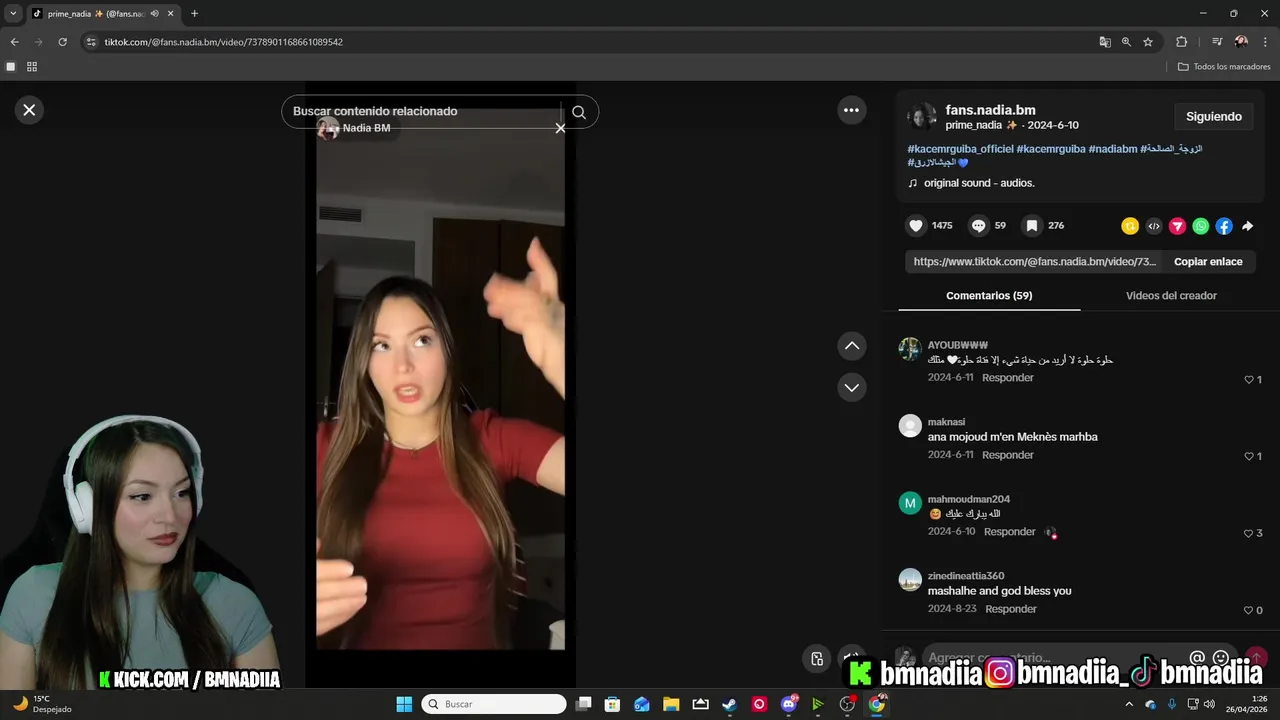Click the search magnifier in related content bar
Screen dimensions: 1280x720
point(579,112)
